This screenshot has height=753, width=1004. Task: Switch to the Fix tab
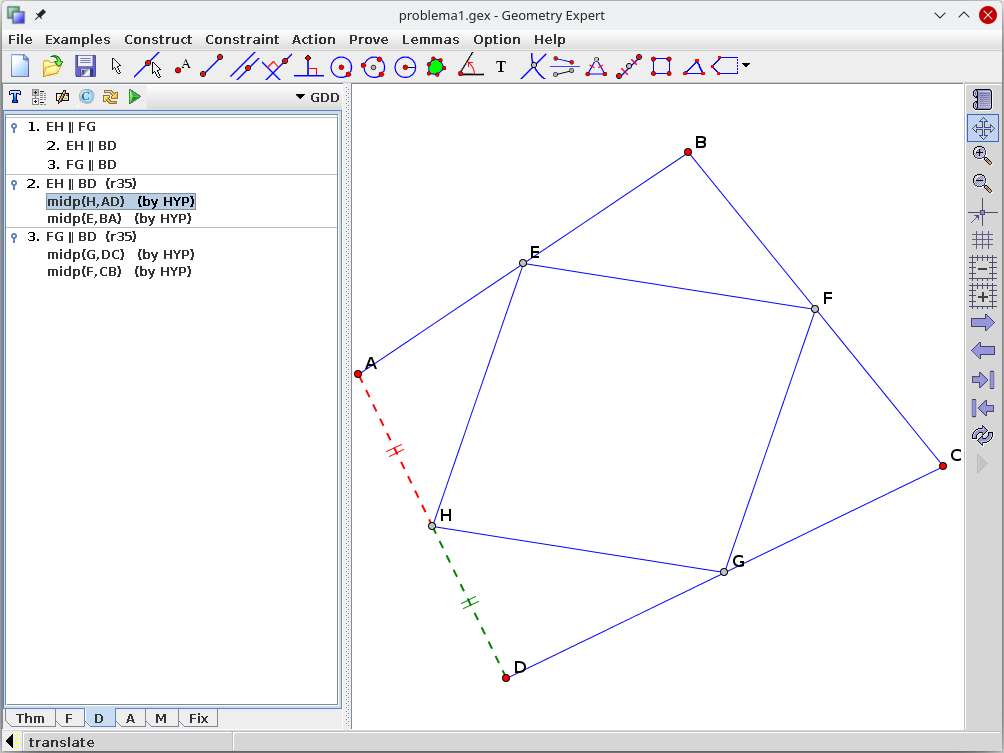pyautogui.click(x=198, y=718)
